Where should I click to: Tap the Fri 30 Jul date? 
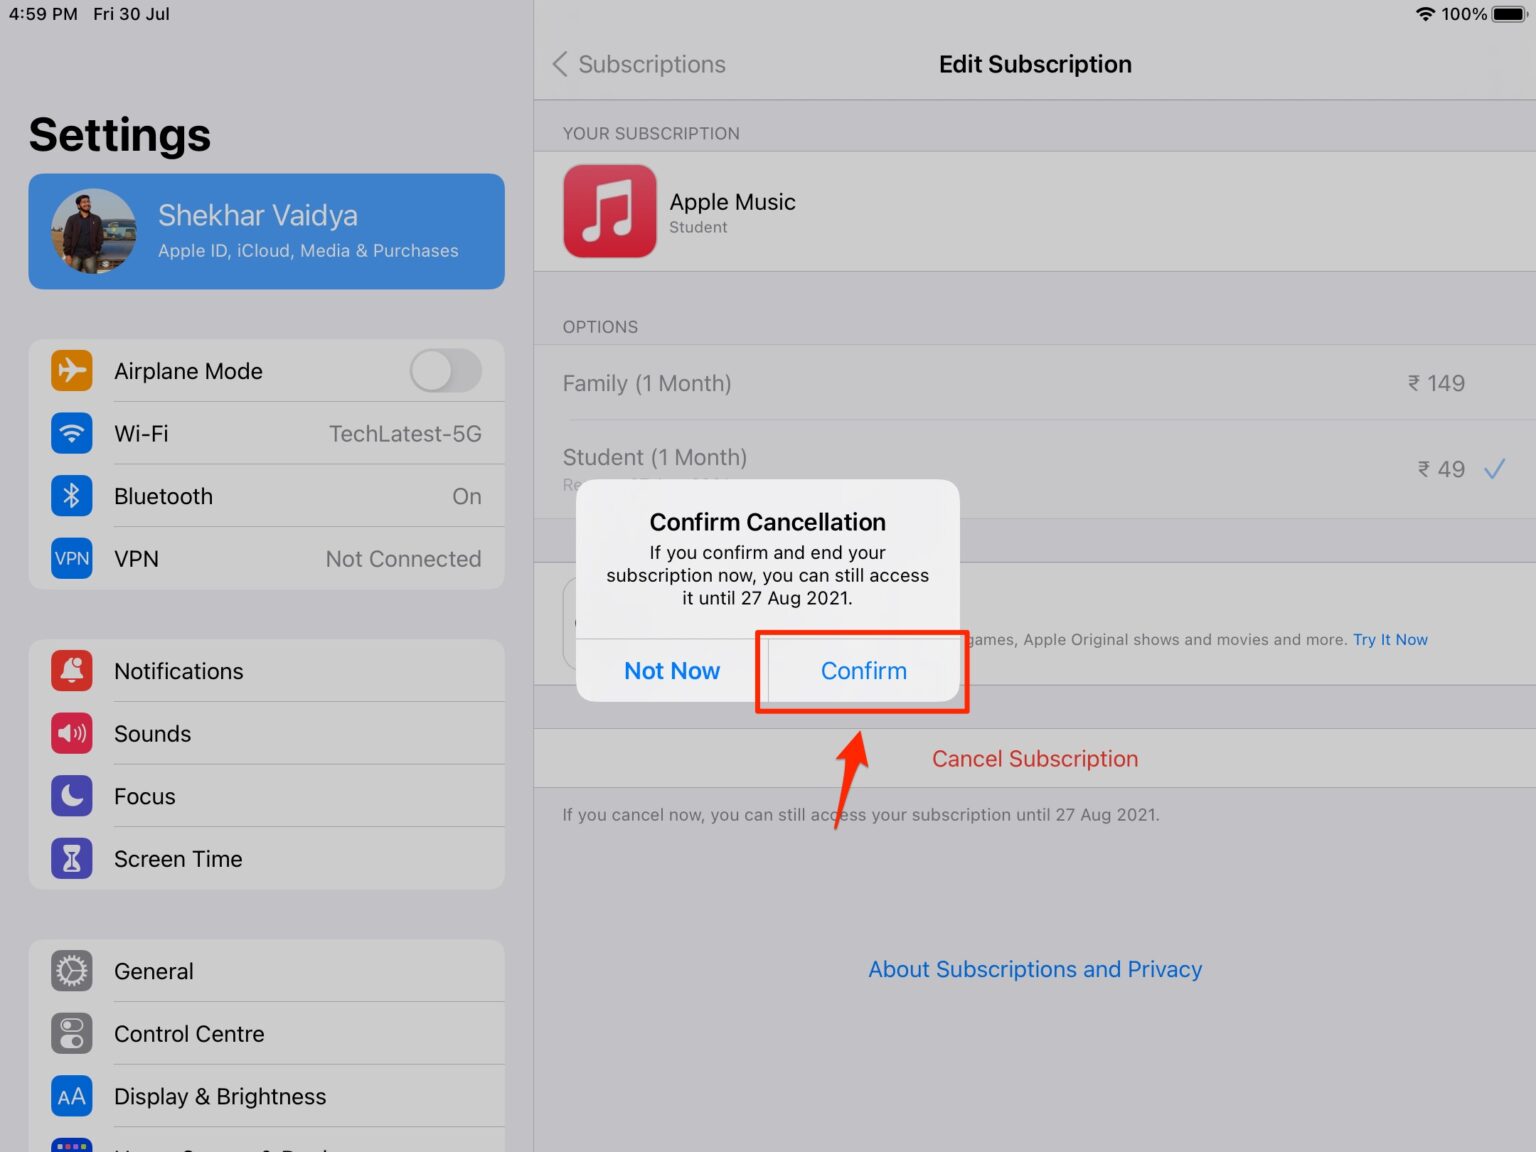coord(131,14)
